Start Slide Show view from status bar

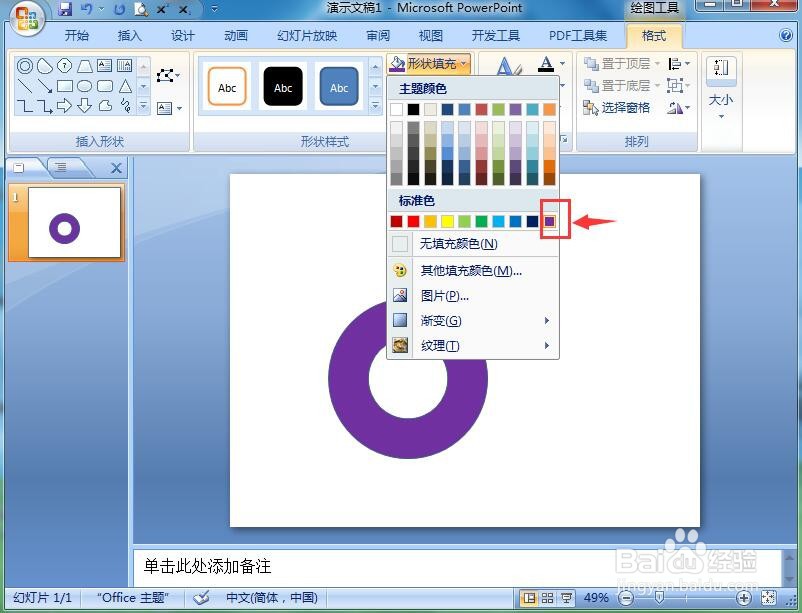point(566,598)
